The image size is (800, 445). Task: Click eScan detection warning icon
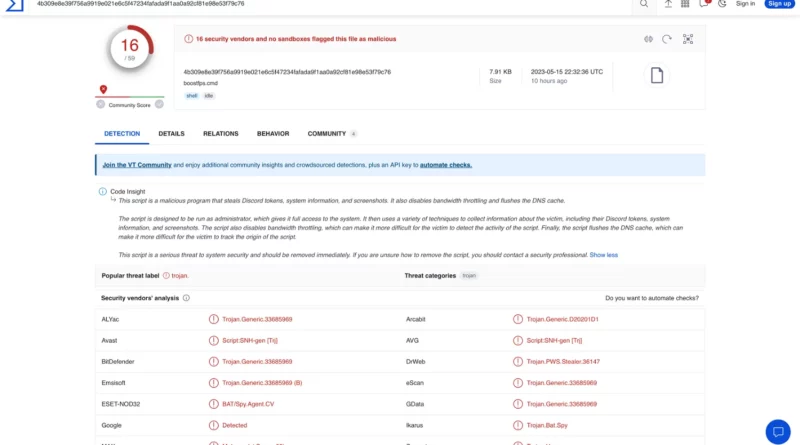(x=518, y=383)
